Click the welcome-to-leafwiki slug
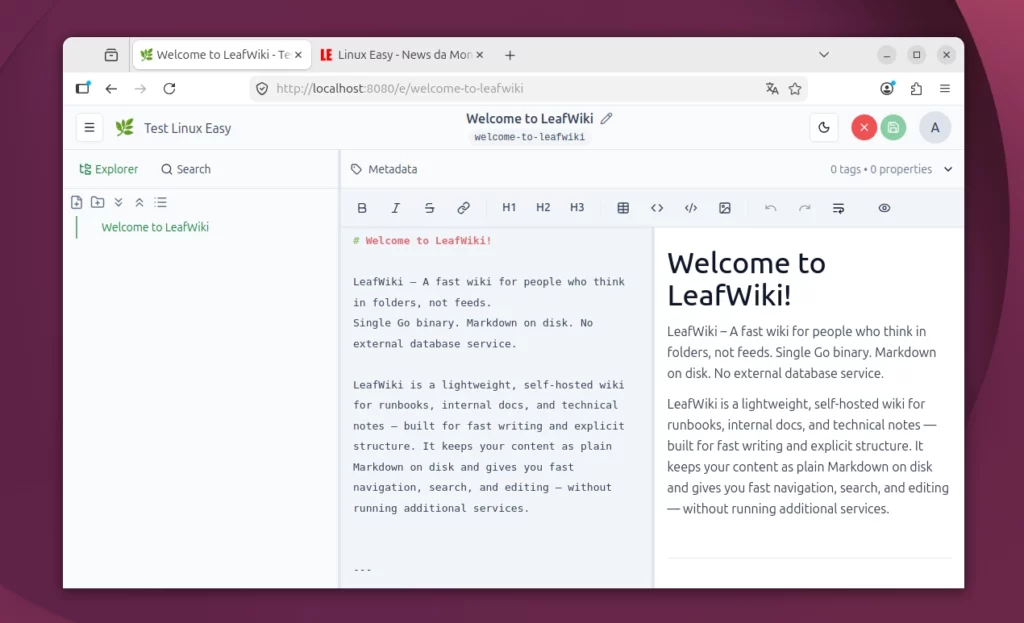Screen dimensions: 1024x623 (530, 137)
